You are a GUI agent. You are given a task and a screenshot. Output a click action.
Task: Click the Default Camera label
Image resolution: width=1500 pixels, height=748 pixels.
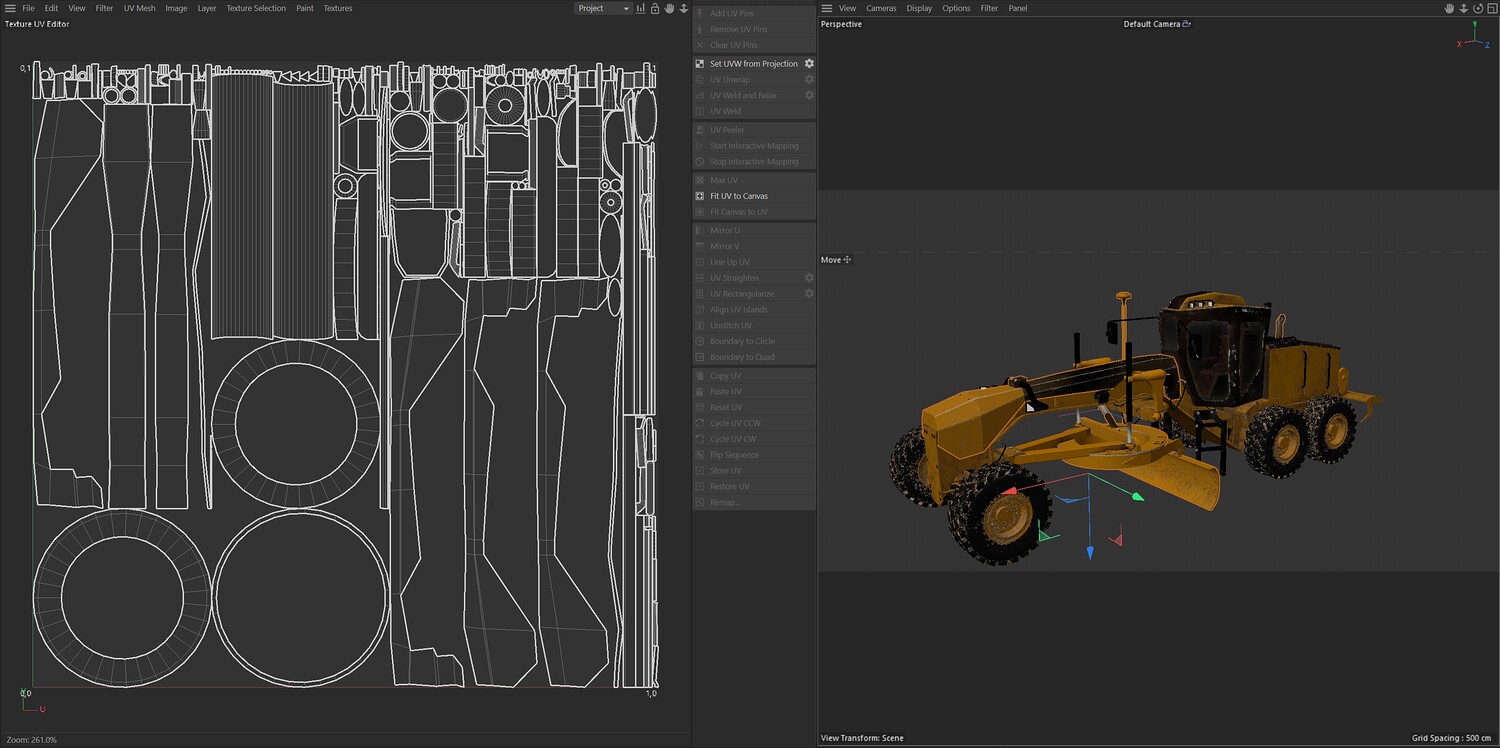coord(1152,24)
